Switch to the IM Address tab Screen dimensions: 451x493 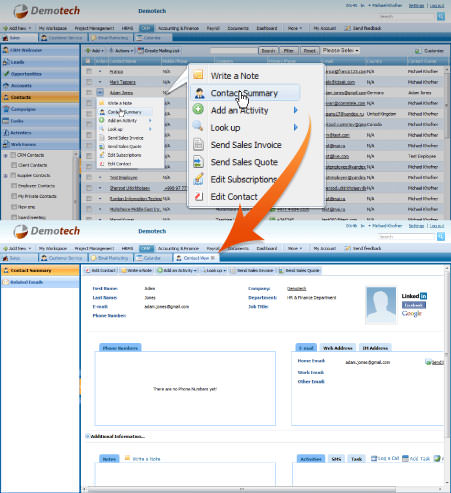(x=375, y=347)
